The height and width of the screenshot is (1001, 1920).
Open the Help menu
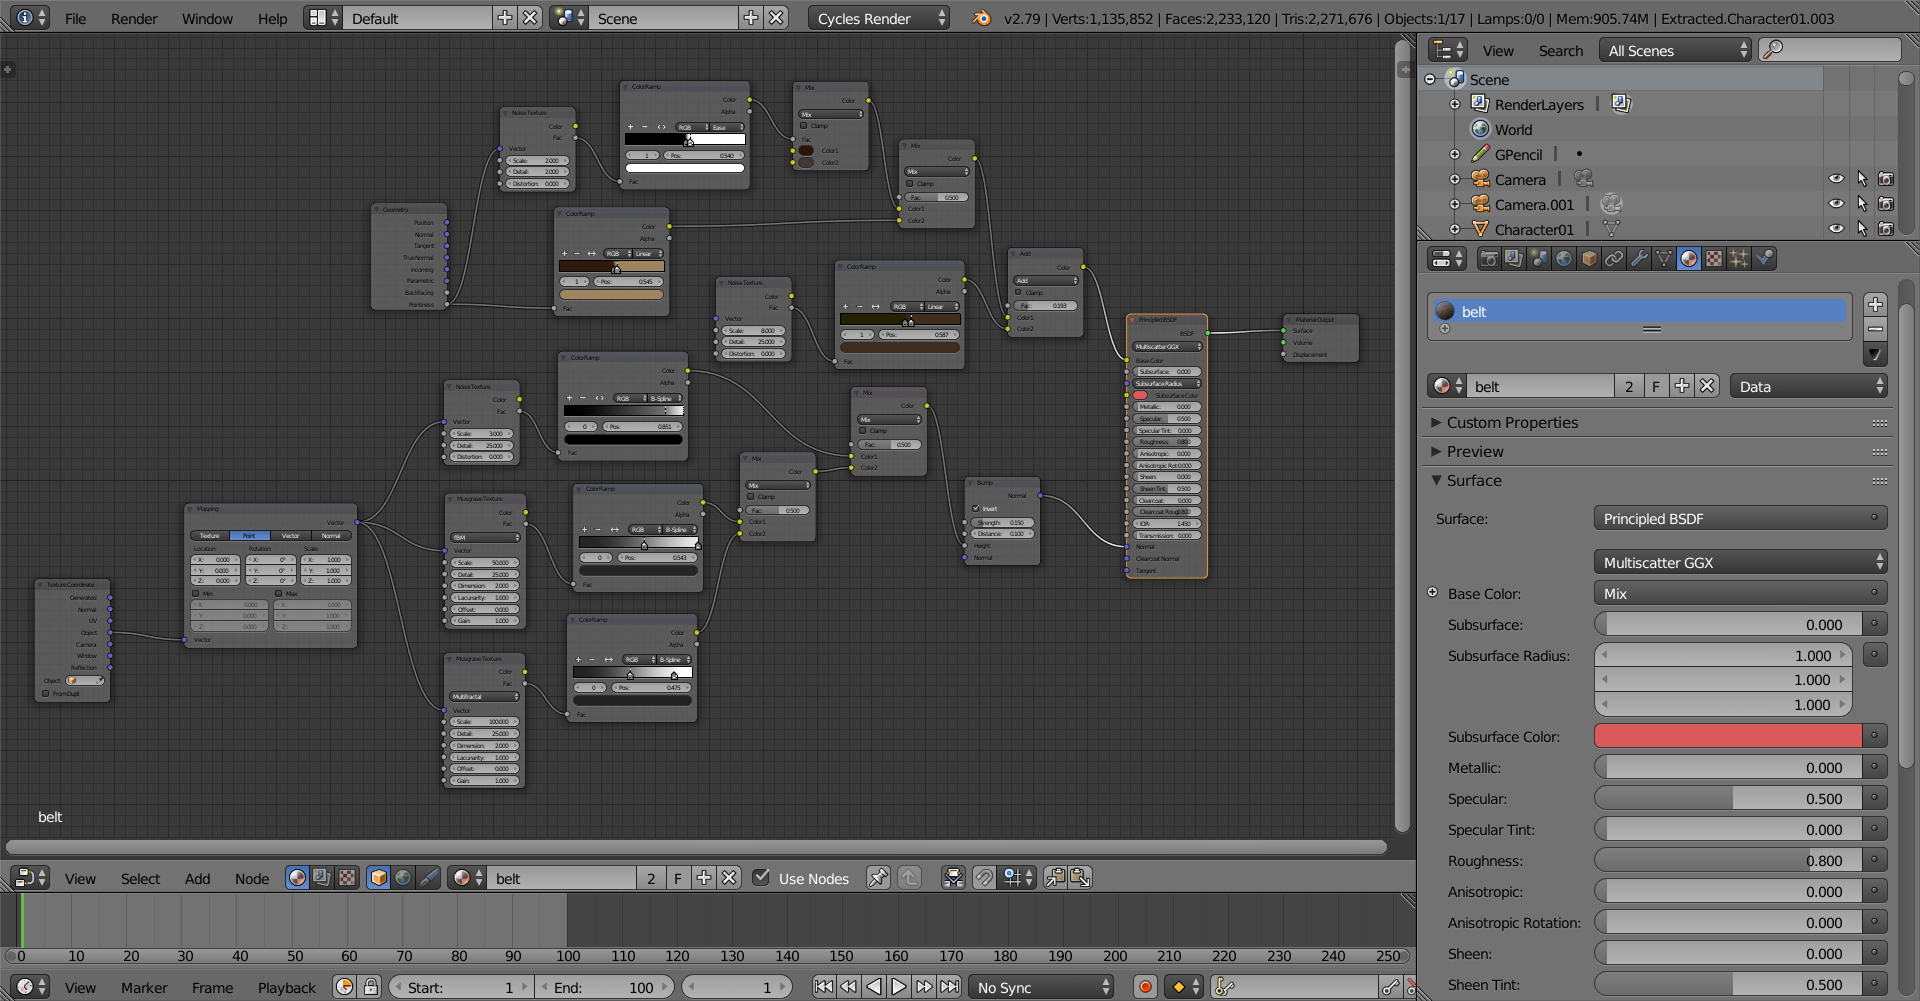click(x=272, y=18)
